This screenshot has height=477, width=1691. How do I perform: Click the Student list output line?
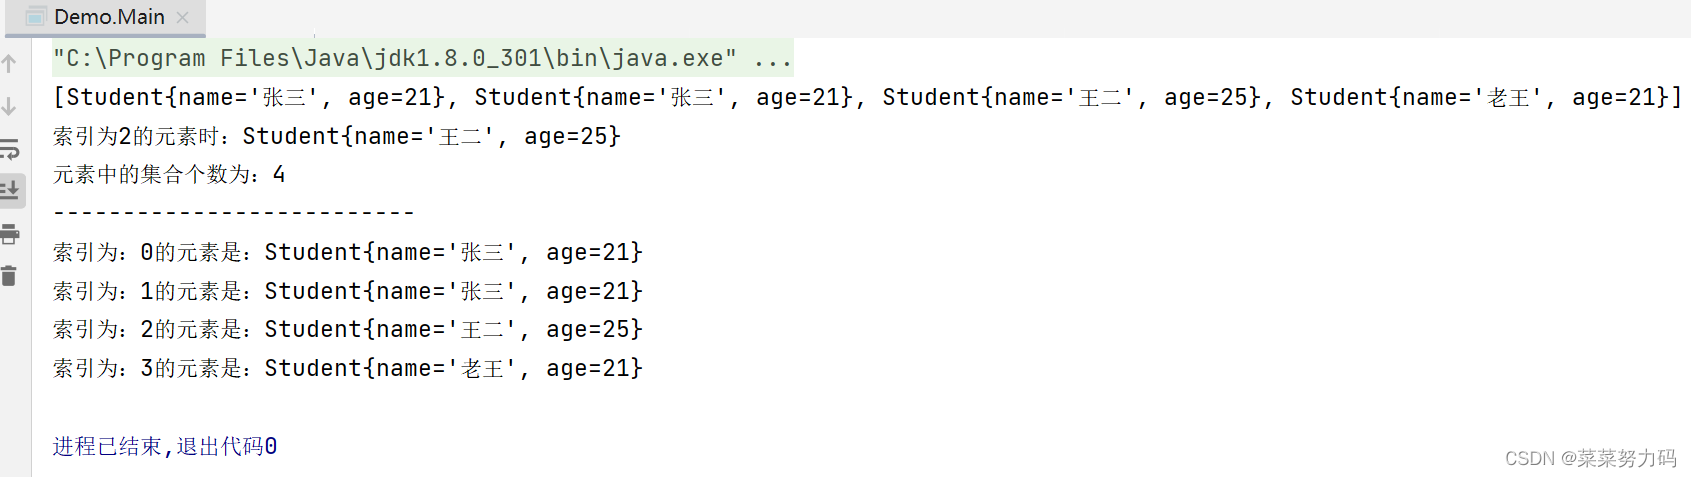[866, 97]
